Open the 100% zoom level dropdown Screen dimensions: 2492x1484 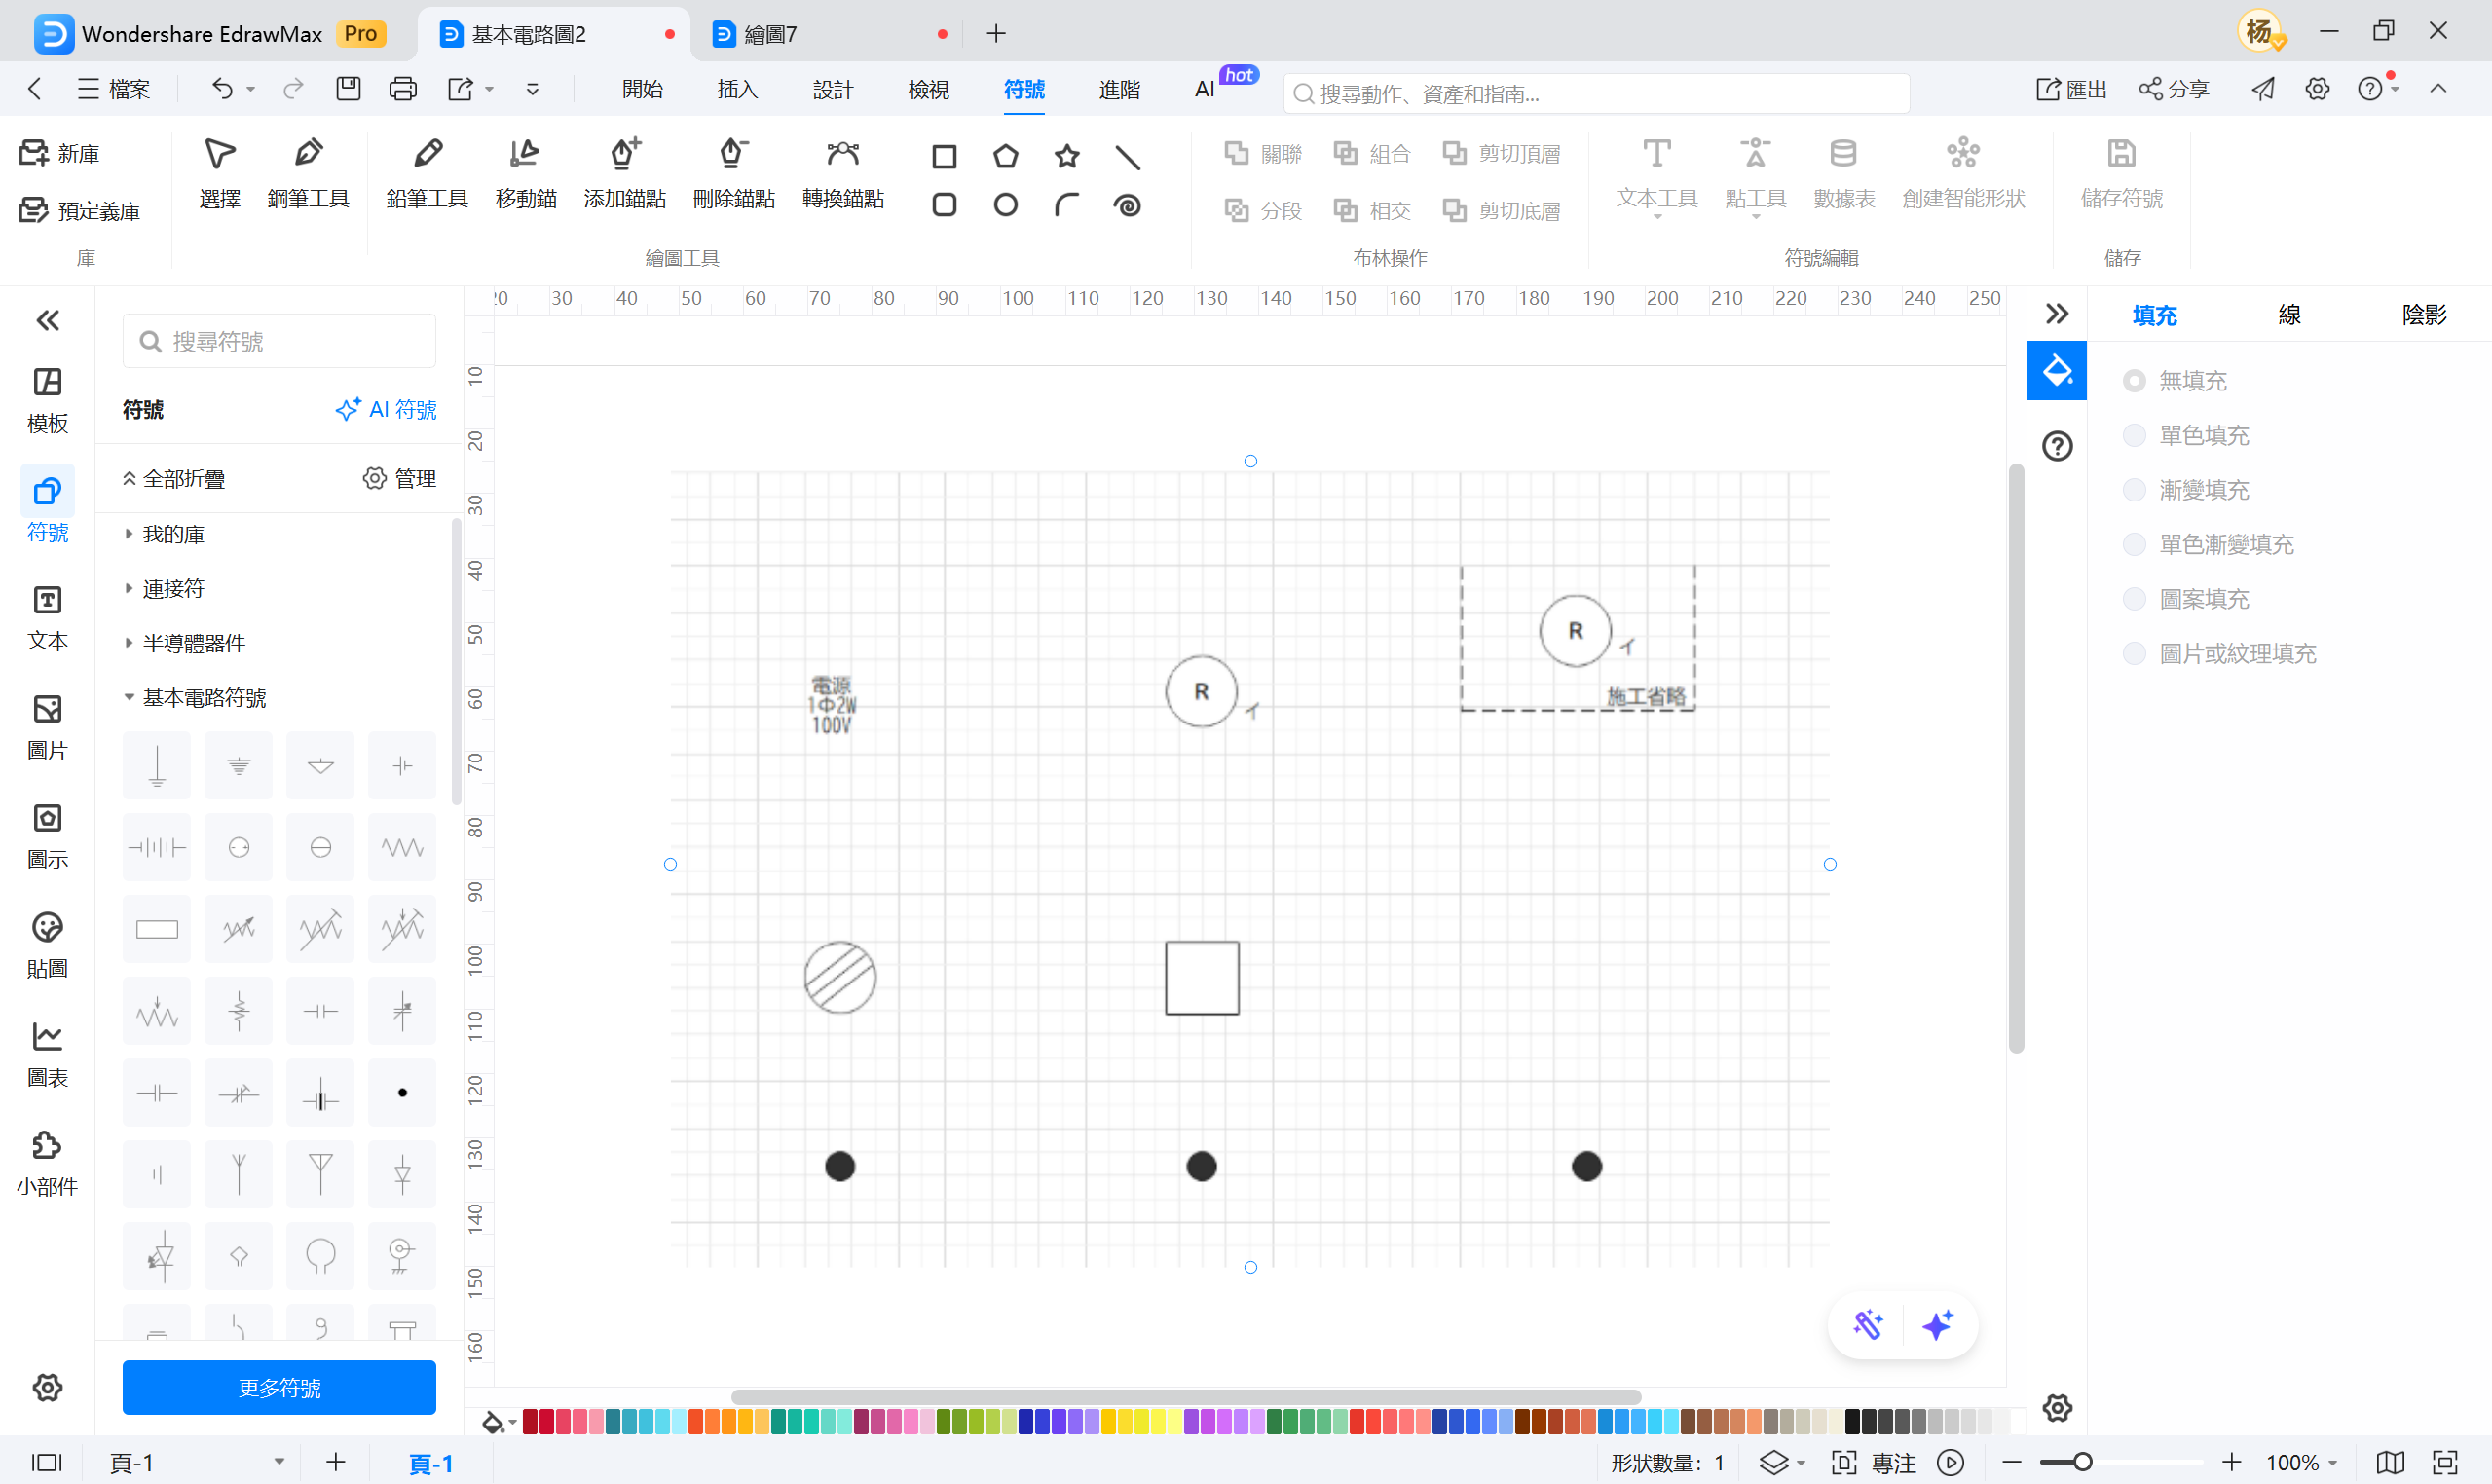coord(2300,1463)
